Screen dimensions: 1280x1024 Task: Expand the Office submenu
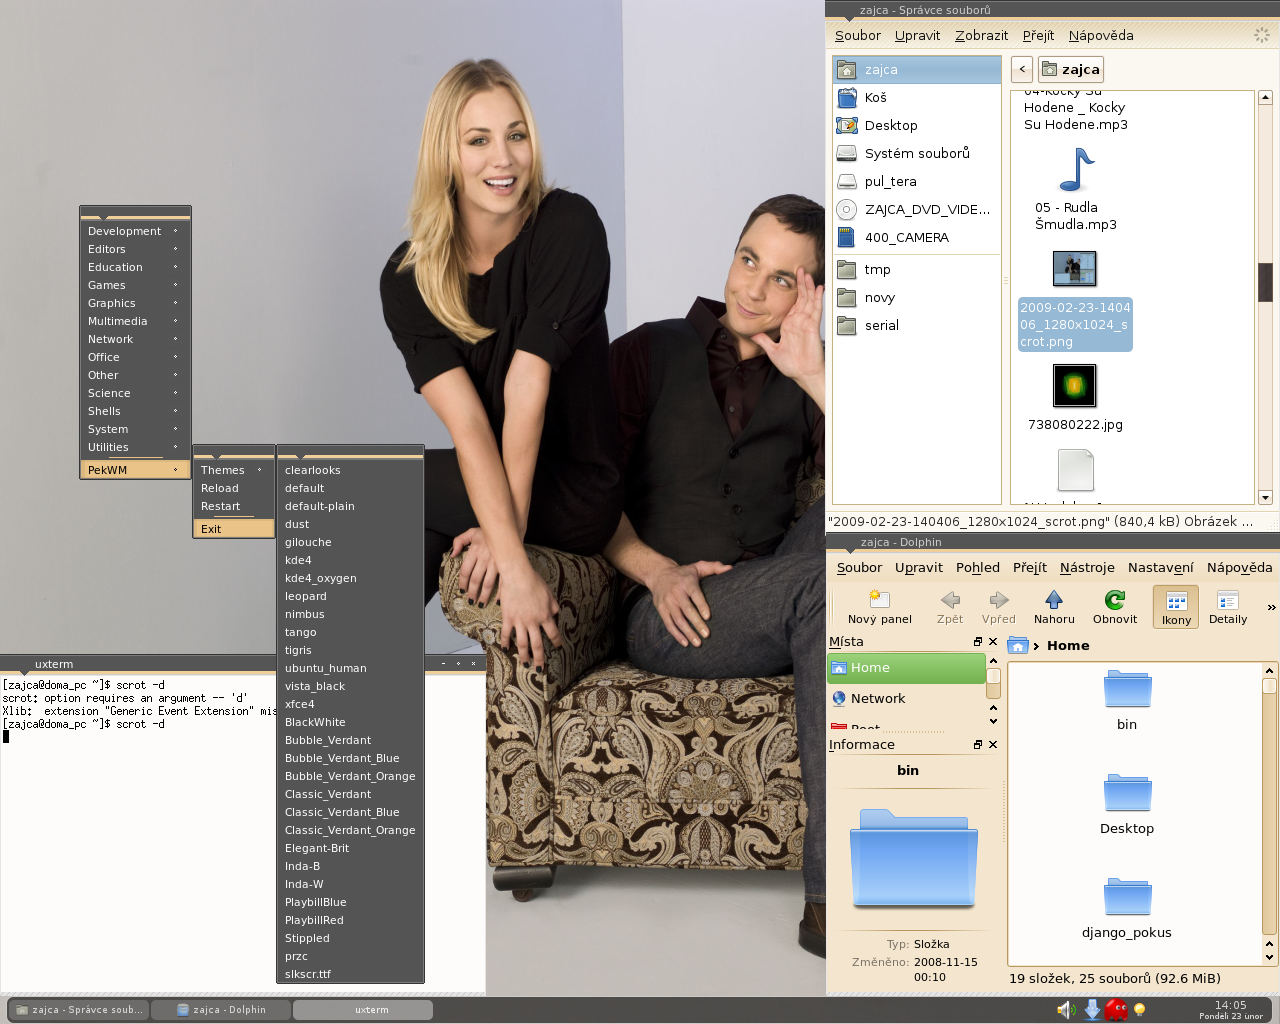(x=135, y=357)
